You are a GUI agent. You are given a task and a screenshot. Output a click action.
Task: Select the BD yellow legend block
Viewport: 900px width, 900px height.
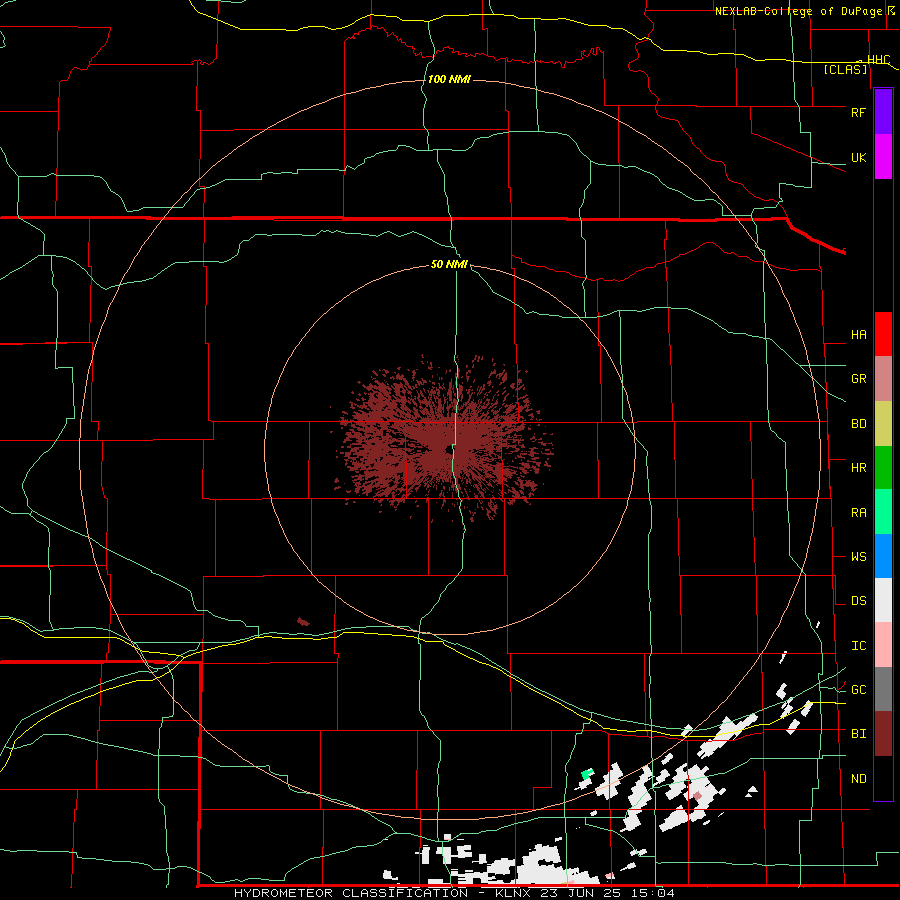click(x=883, y=424)
